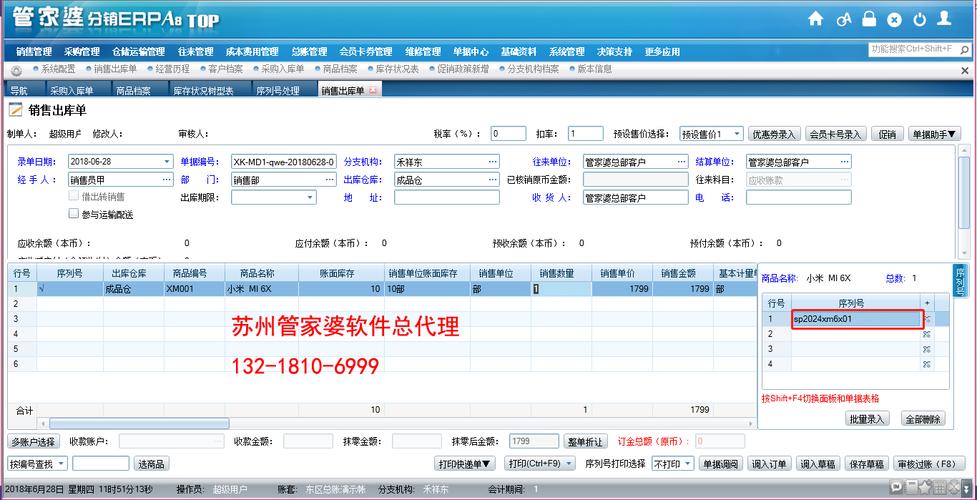Click the 批量录入 button
The height and width of the screenshot is (500, 977).
point(867,418)
